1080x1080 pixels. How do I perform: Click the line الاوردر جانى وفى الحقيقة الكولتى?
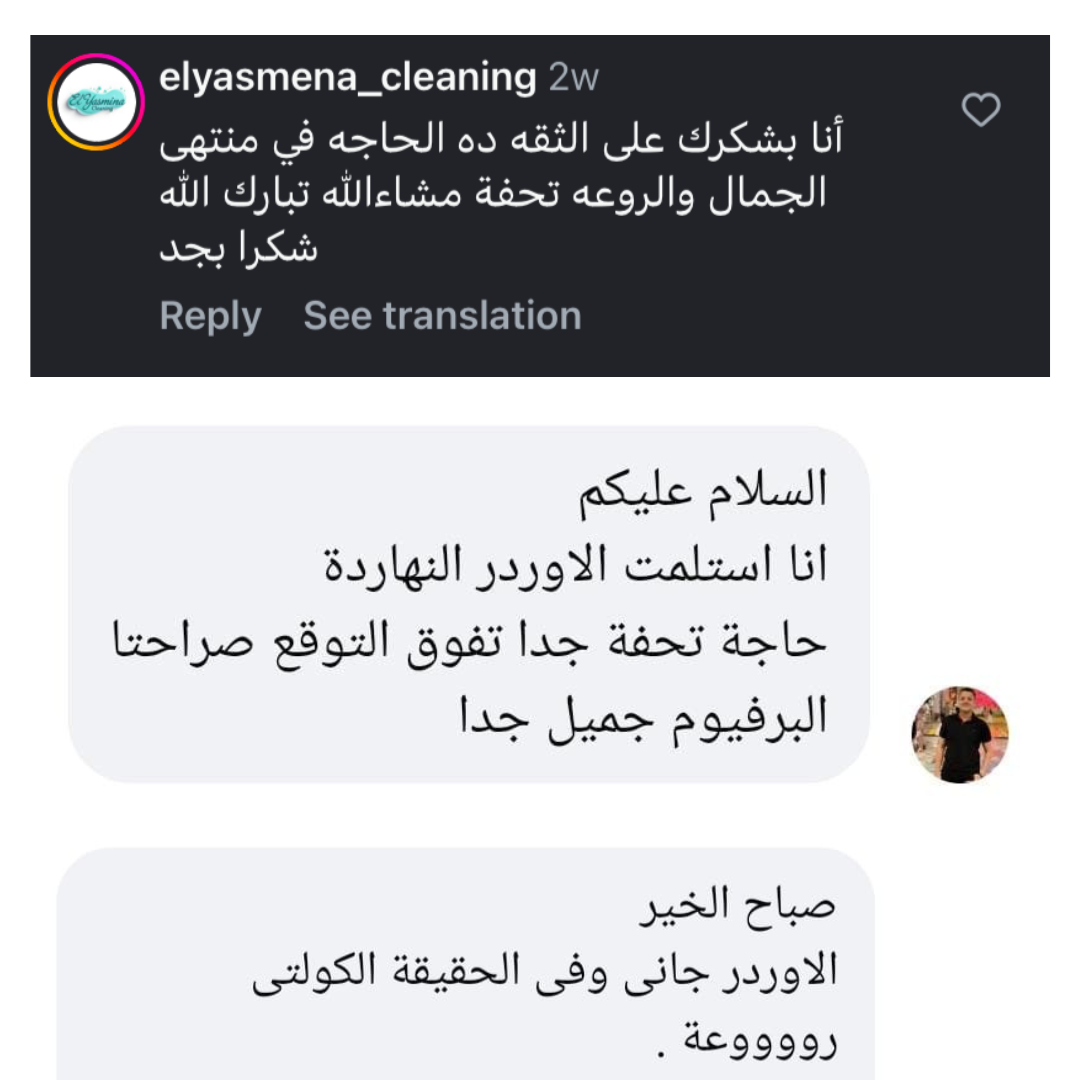[543, 973]
